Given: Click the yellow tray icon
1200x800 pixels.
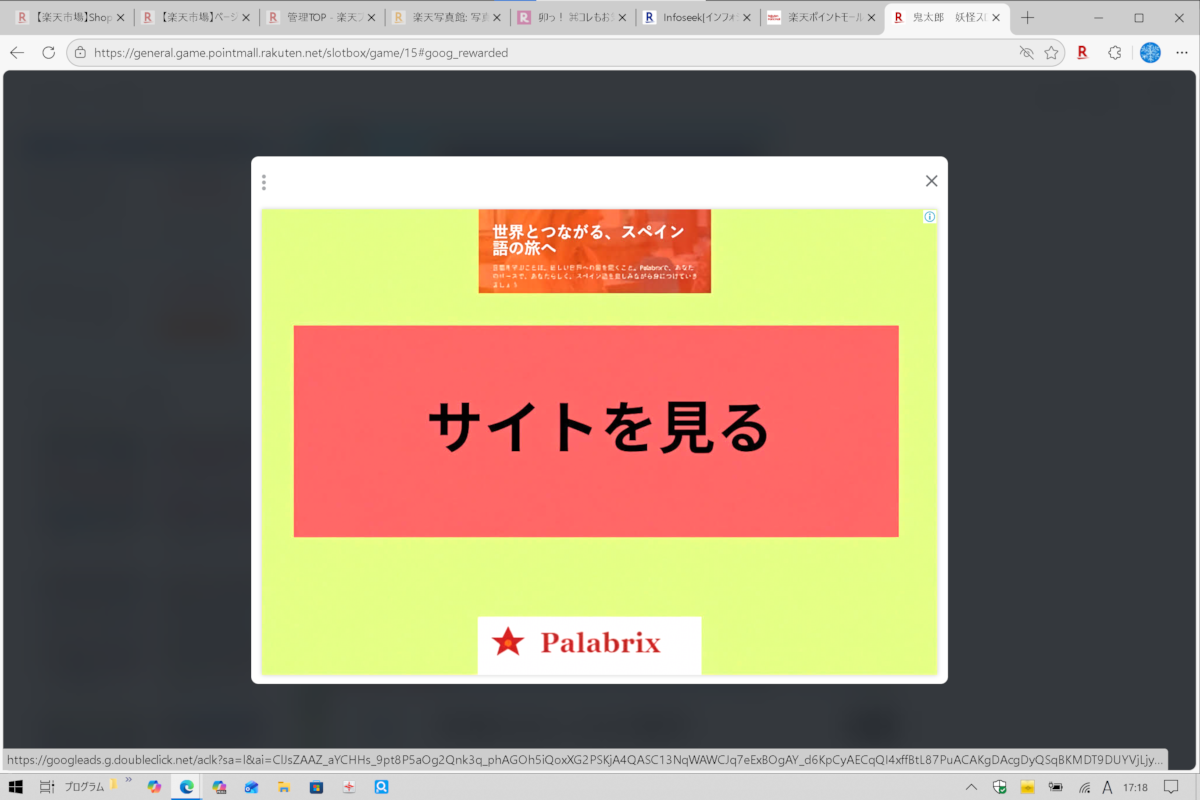Looking at the screenshot, I should click(x=1027, y=787).
